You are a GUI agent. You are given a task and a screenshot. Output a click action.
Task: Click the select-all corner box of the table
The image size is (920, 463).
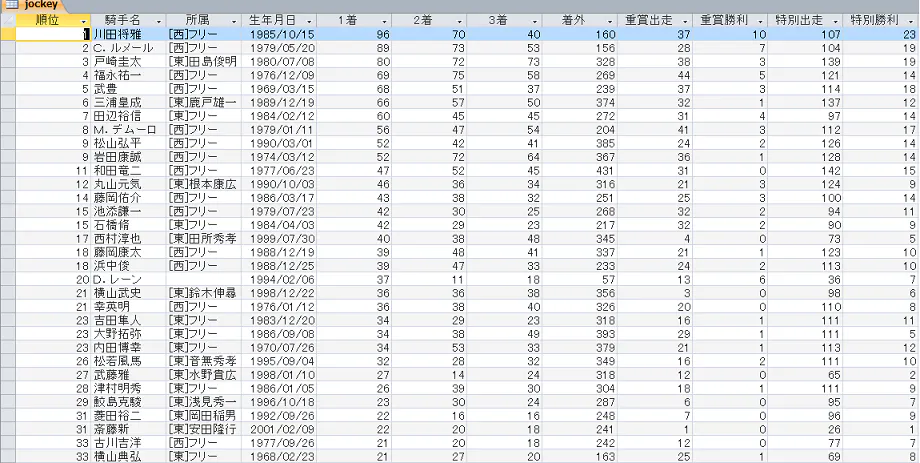8,21
